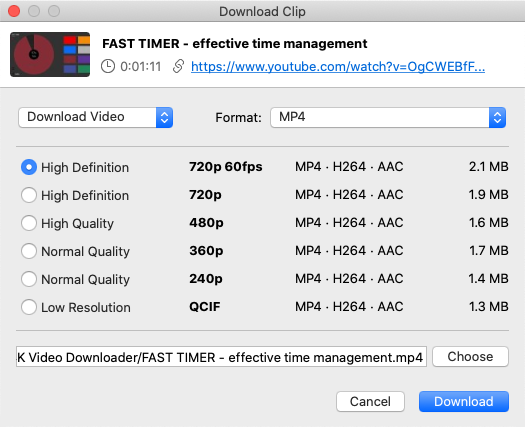The width and height of the screenshot is (525, 427).
Task: Click the save path input field
Action: click(221, 357)
